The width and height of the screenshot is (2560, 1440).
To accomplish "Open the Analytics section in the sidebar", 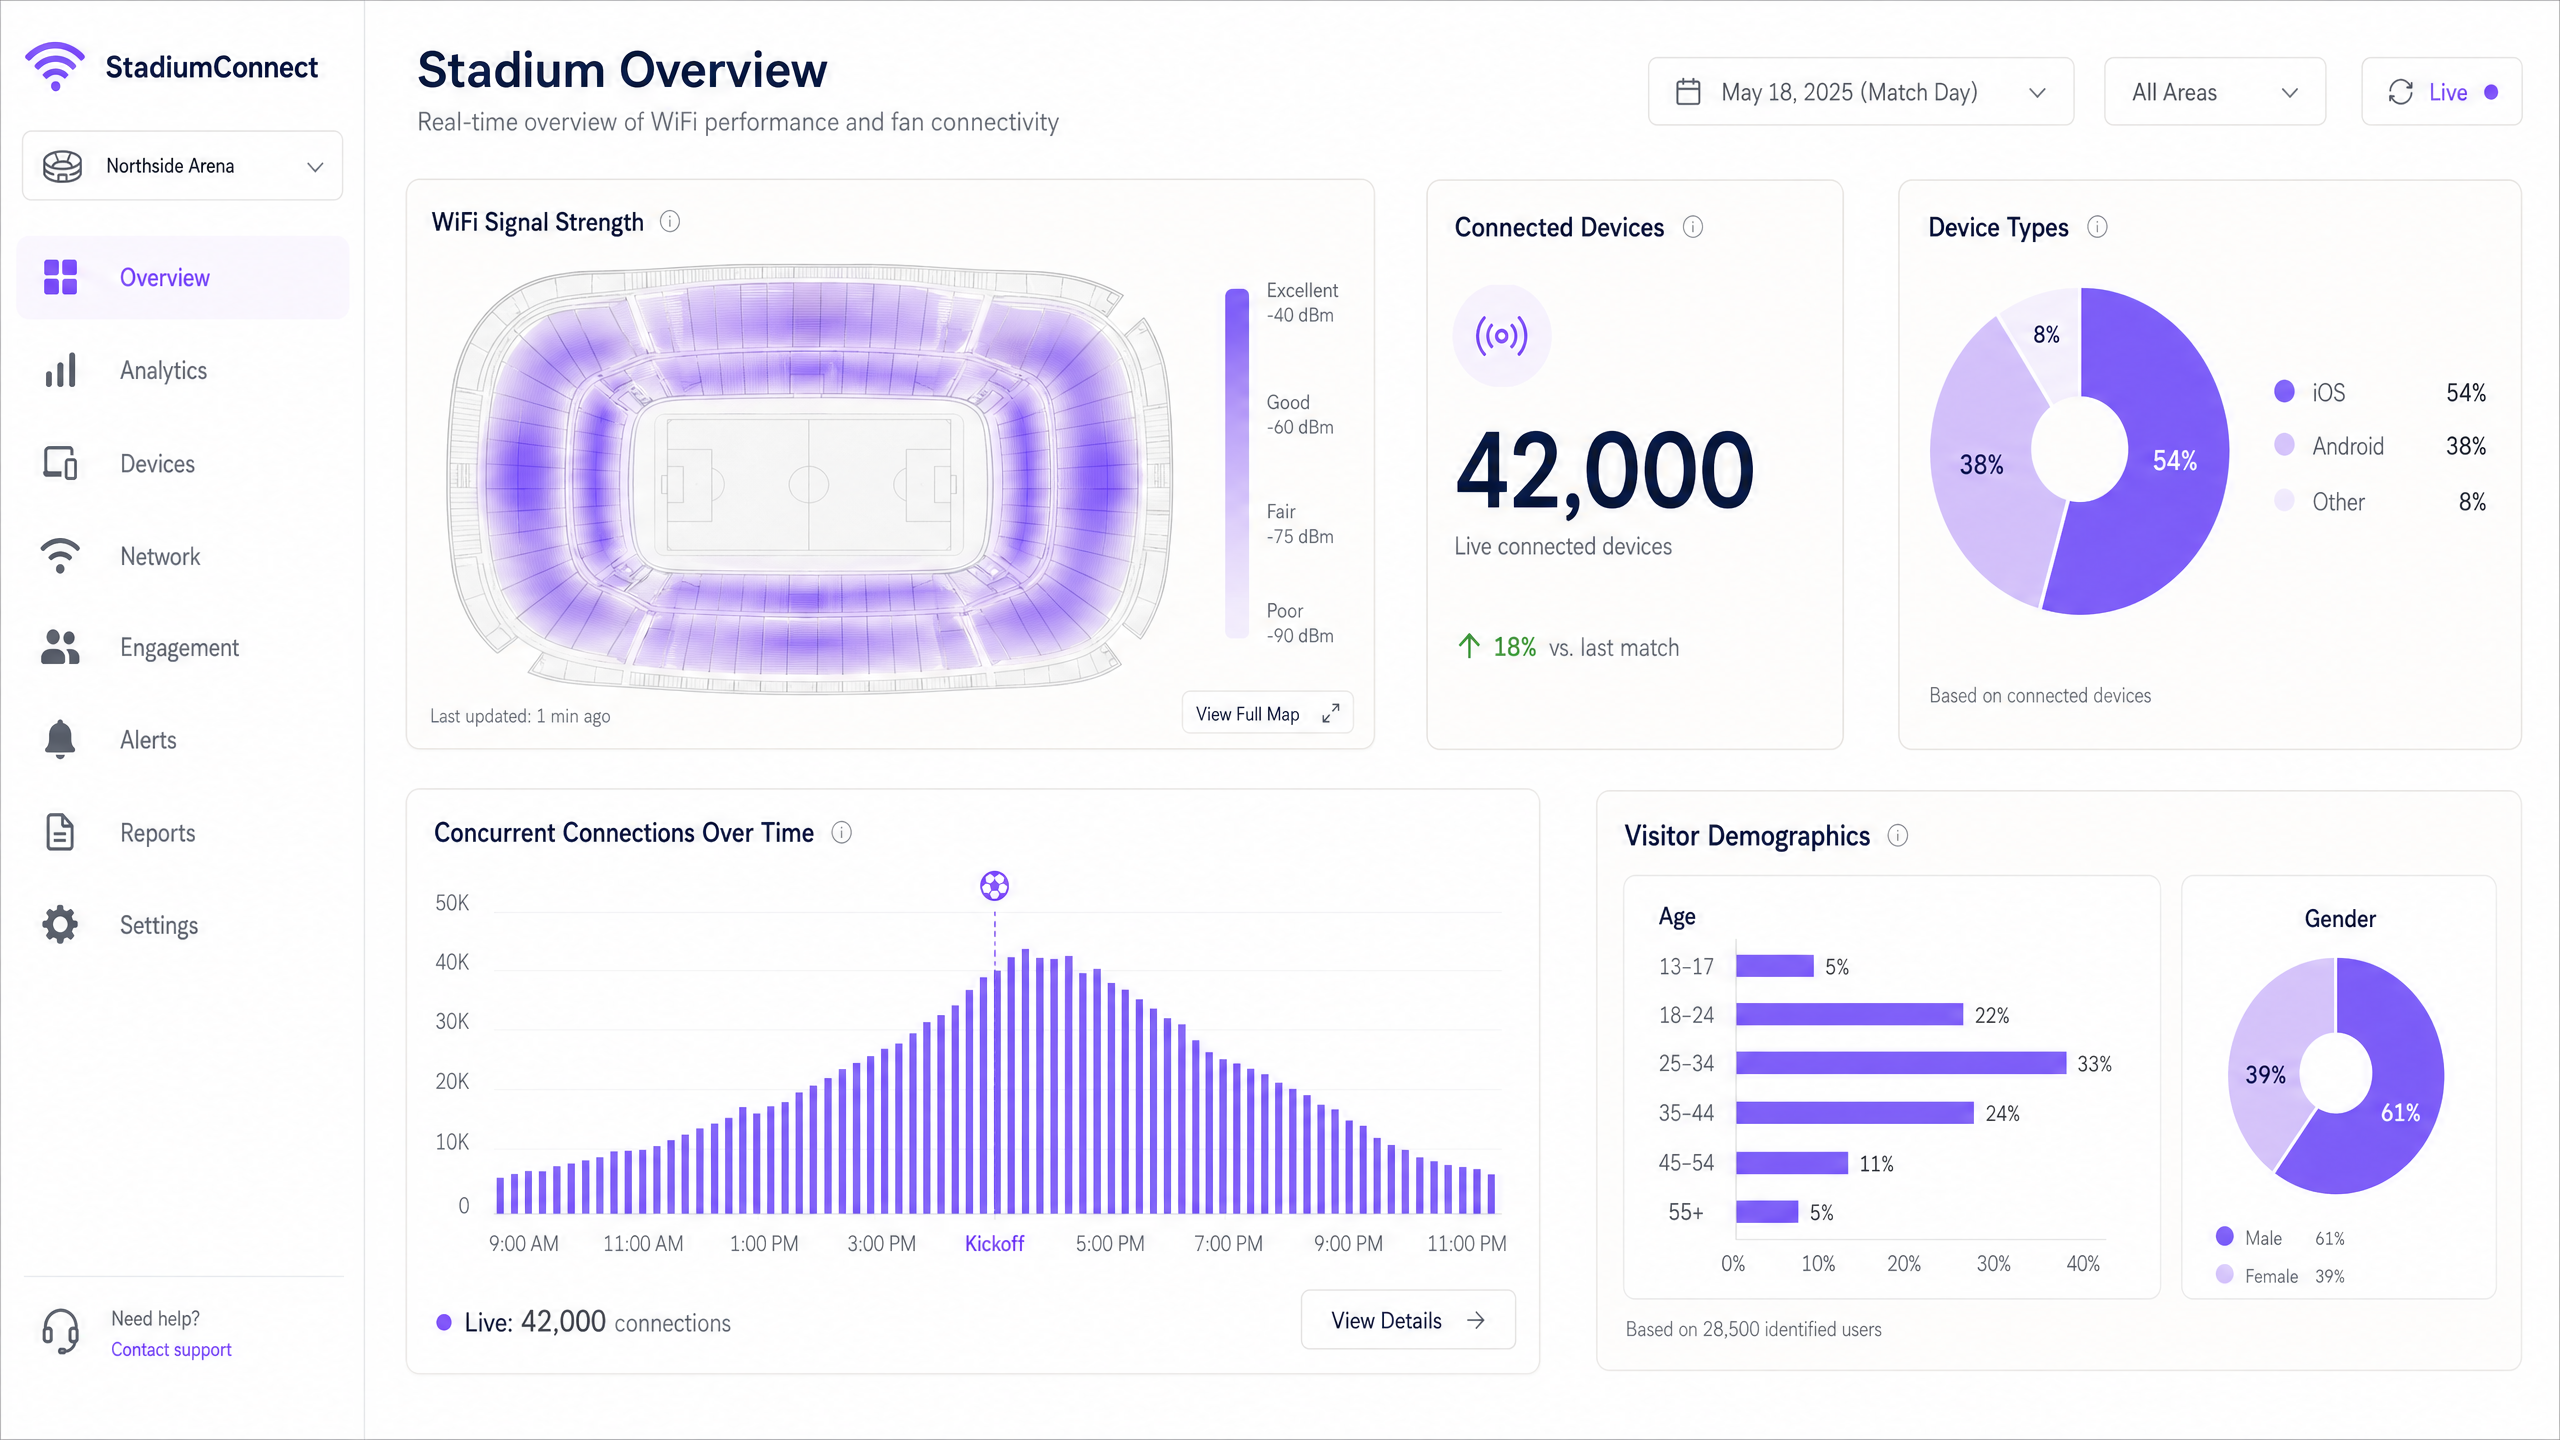I will click(162, 370).
